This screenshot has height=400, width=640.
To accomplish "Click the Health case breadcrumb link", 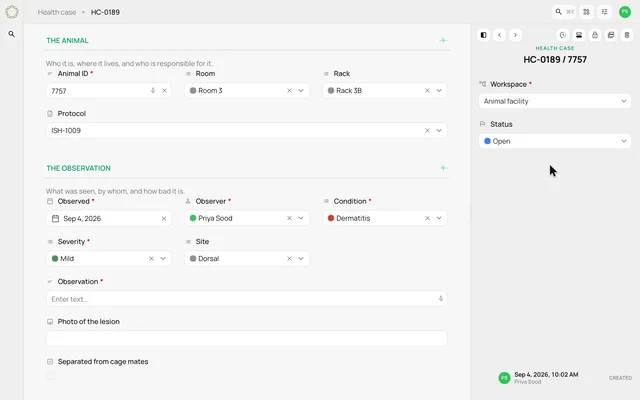I will click(x=57, y=12).
